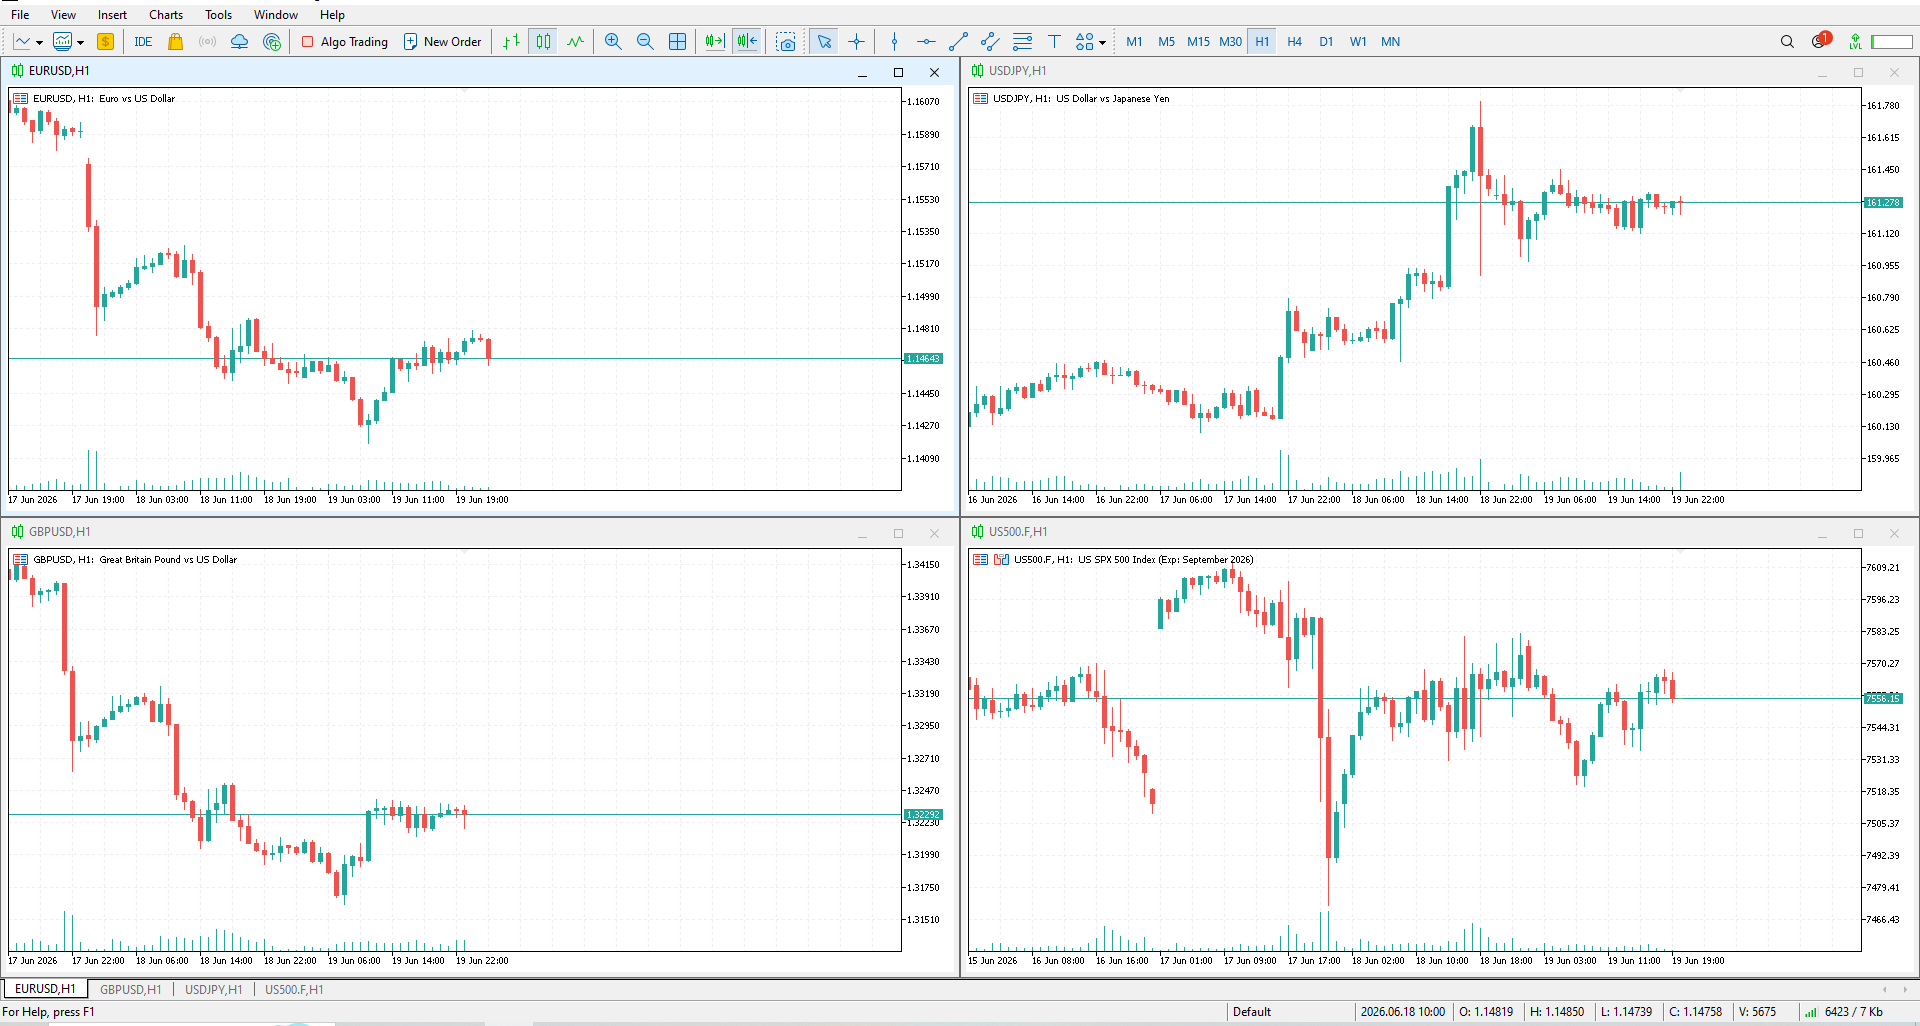This screenshot has width=1920, height=1026.
Task: Switch to line chart display
Action: click(575, 41)
